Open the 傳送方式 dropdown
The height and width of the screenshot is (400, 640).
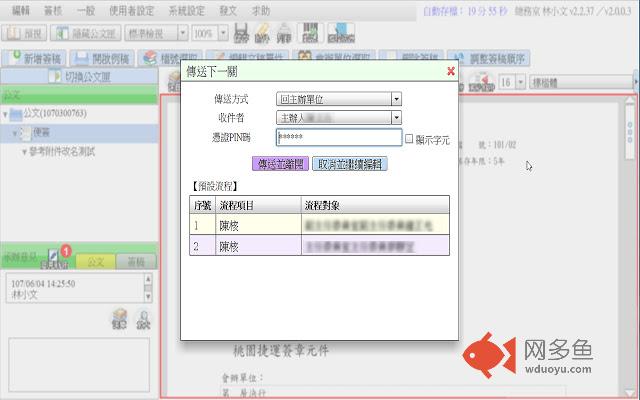click(x=339, y=99)
